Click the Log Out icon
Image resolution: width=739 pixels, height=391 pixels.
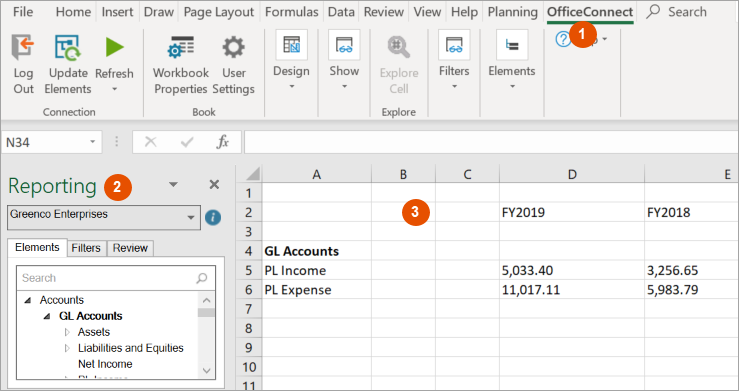(23, 47)
